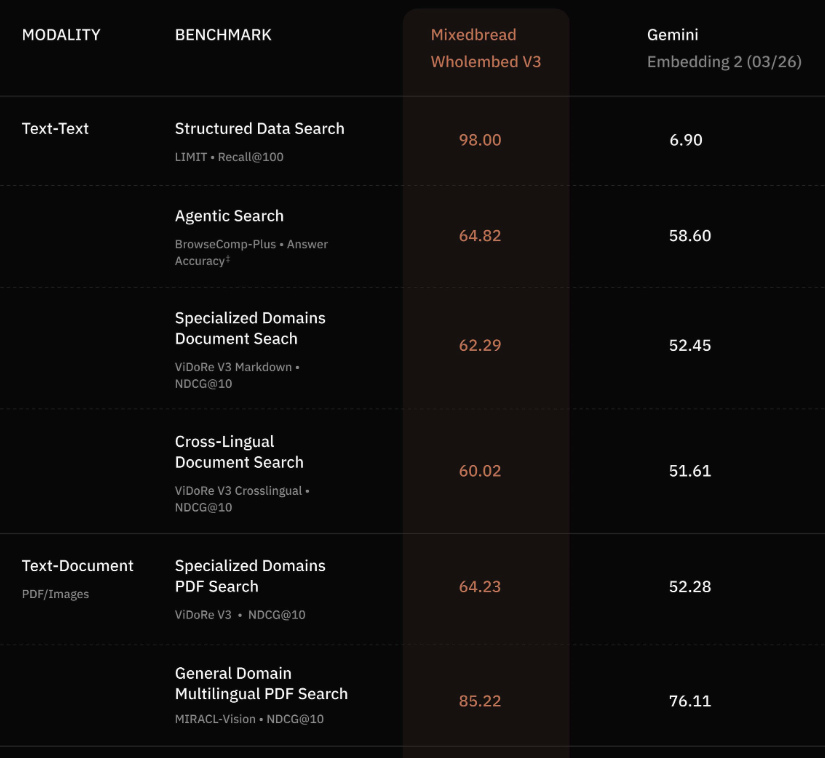Select the 60.02 Cross-Lingual score
The height and width of the screenshot is (758, 825).
tap(480, 471)
